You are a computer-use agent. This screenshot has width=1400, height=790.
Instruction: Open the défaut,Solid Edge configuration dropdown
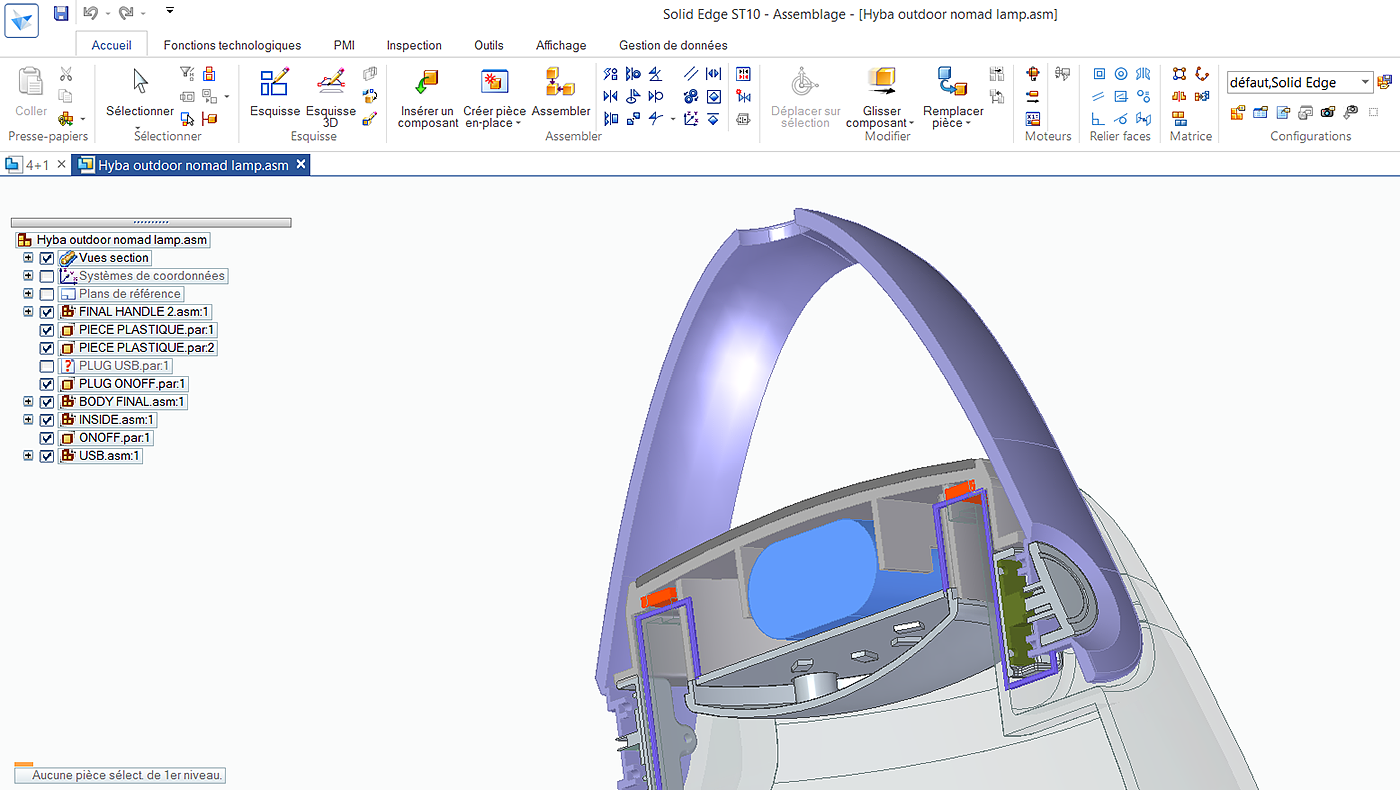[1365, 83]
